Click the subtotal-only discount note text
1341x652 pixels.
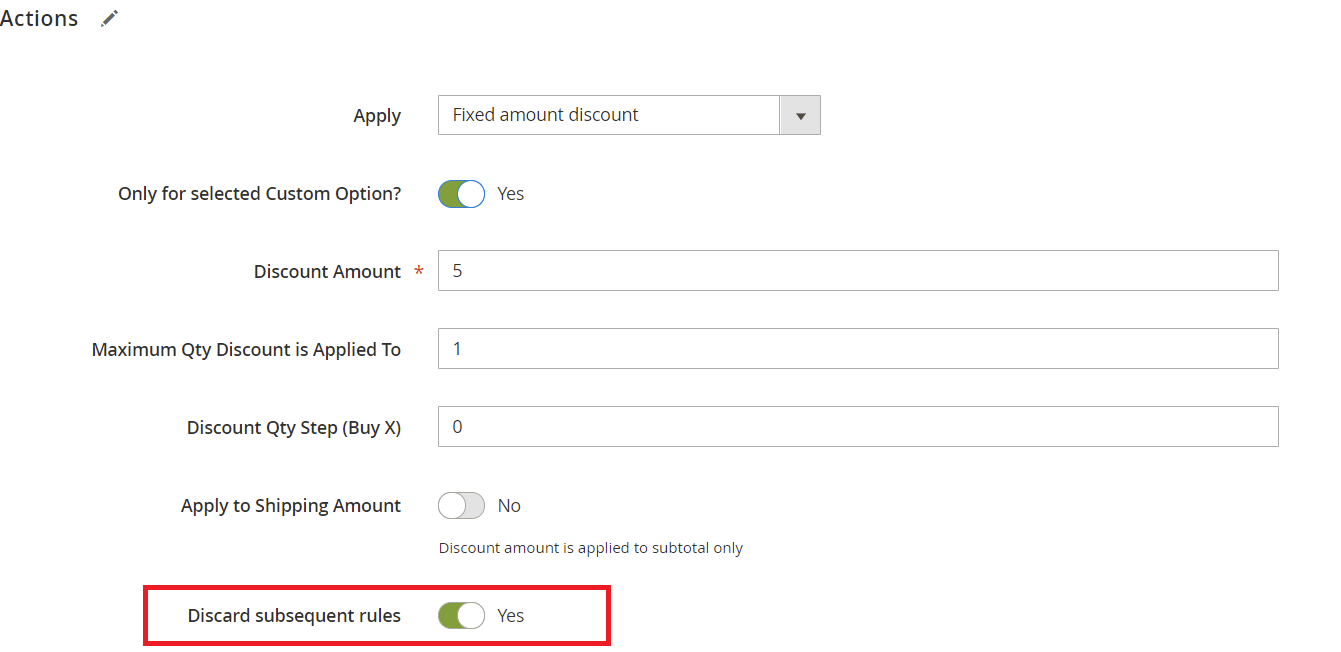(x=590, y=548)
